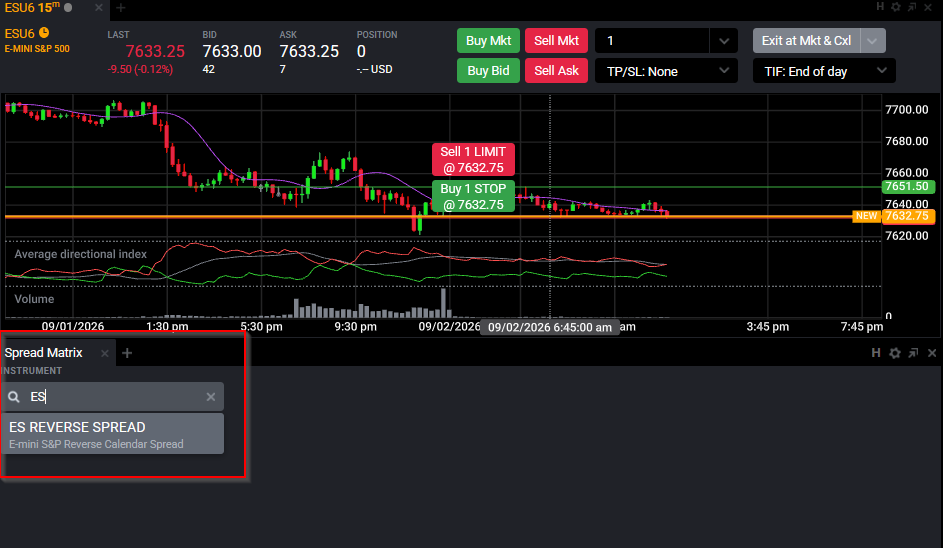Click the 7651.50 green price label
Viewport: 943px width, 548px height.
(908, 186)
